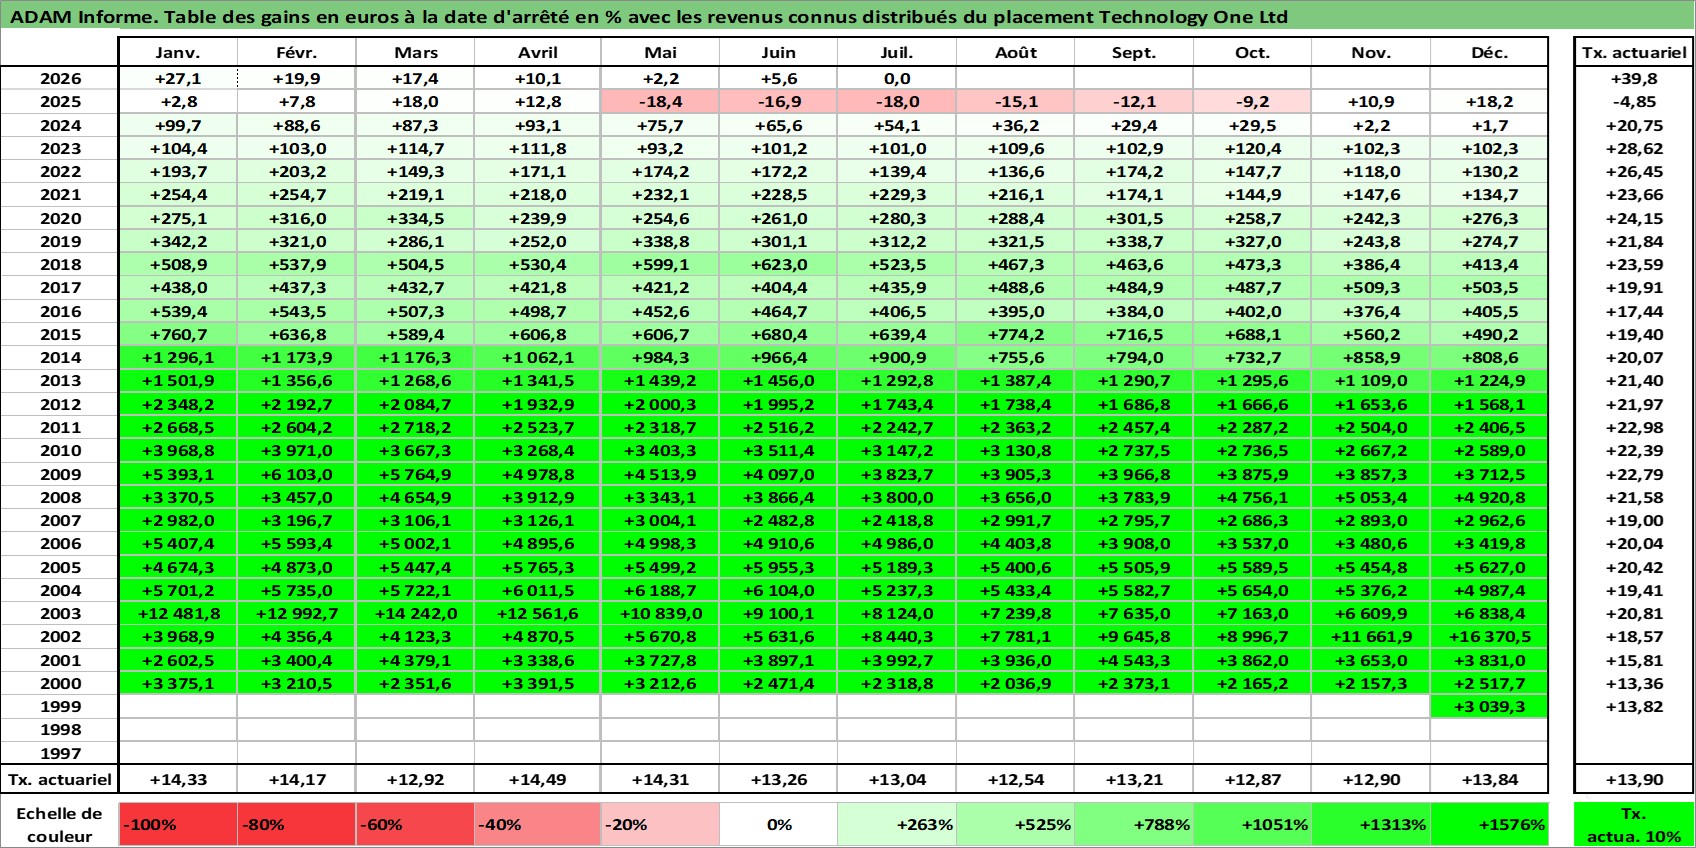
Task: Select the Janv. column header
Action: click(x=178, y=52)
